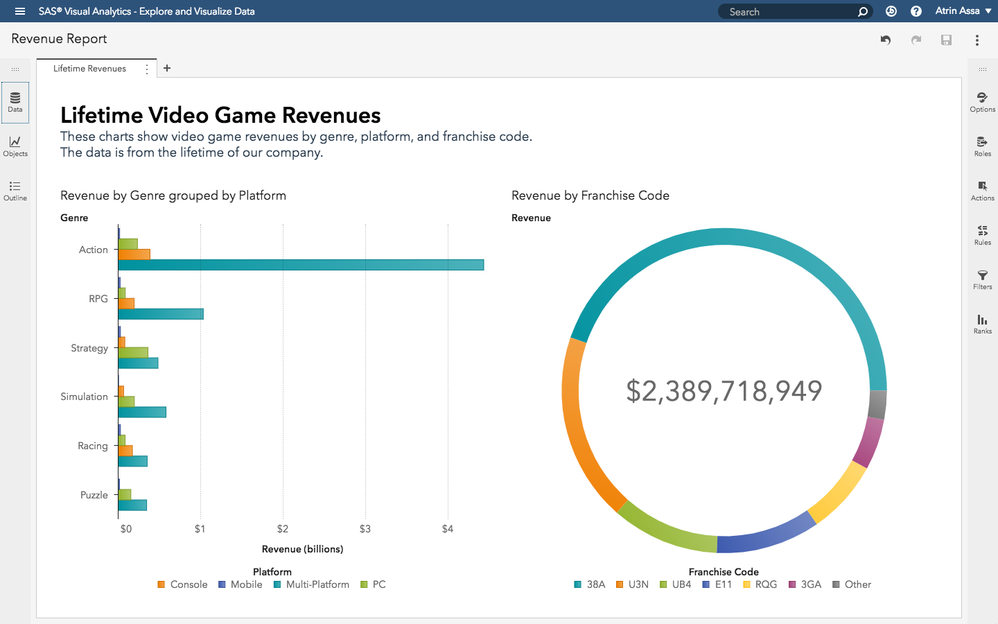Open the Lifetime Revenues tab options menu
998x624 pixels.
[147, 69]
